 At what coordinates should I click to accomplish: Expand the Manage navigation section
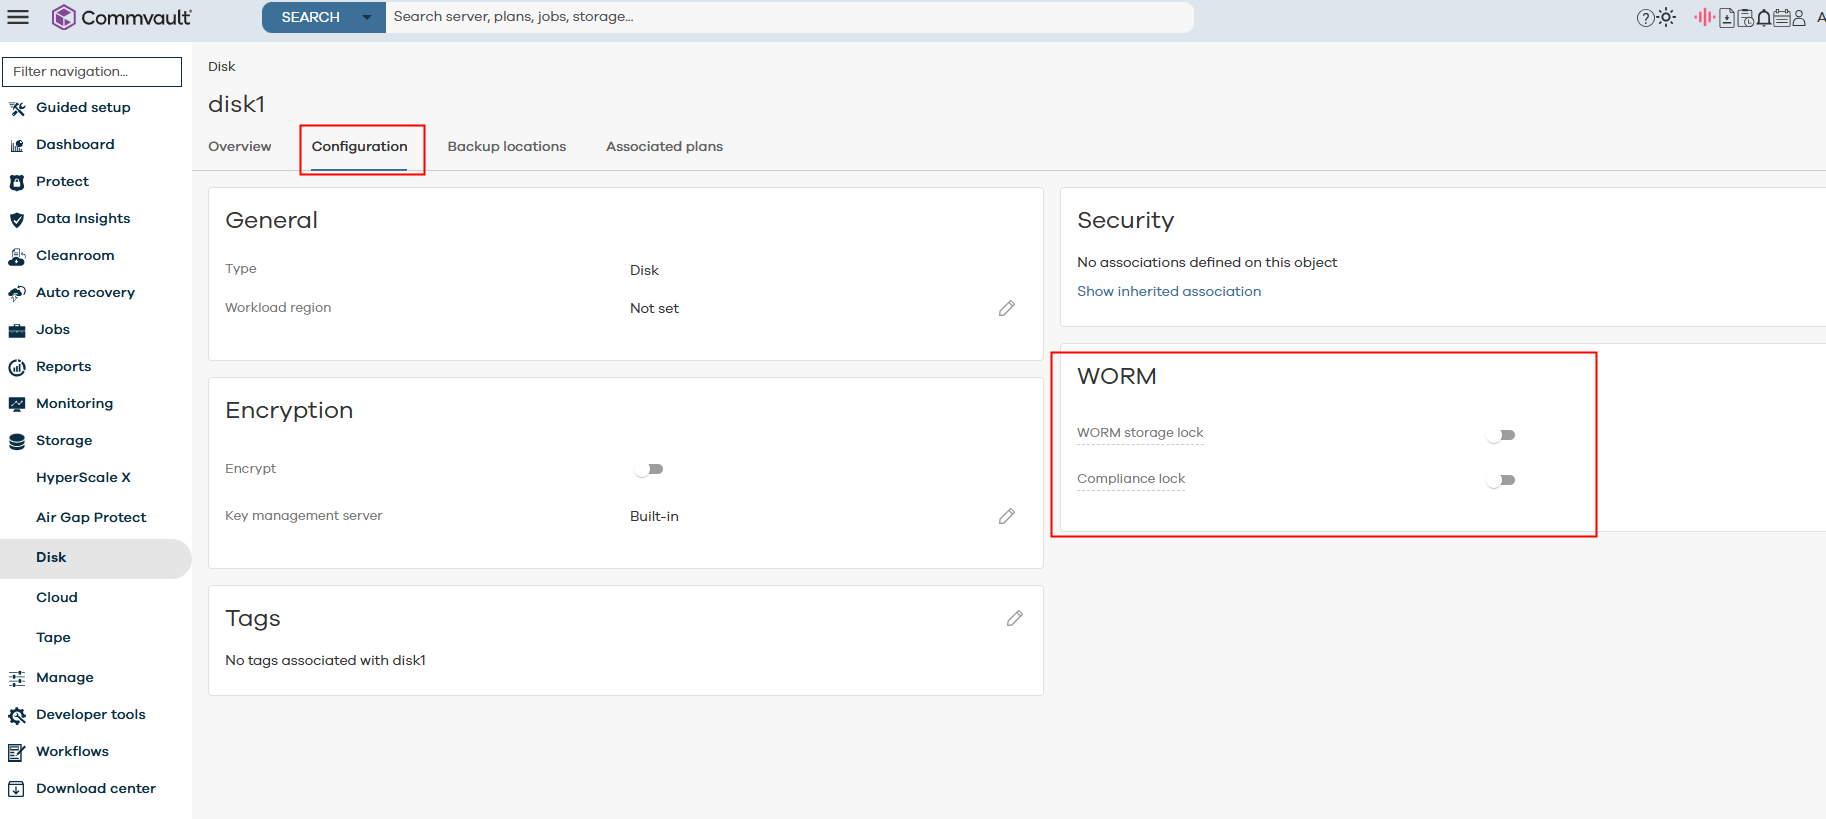pos(65,678)
